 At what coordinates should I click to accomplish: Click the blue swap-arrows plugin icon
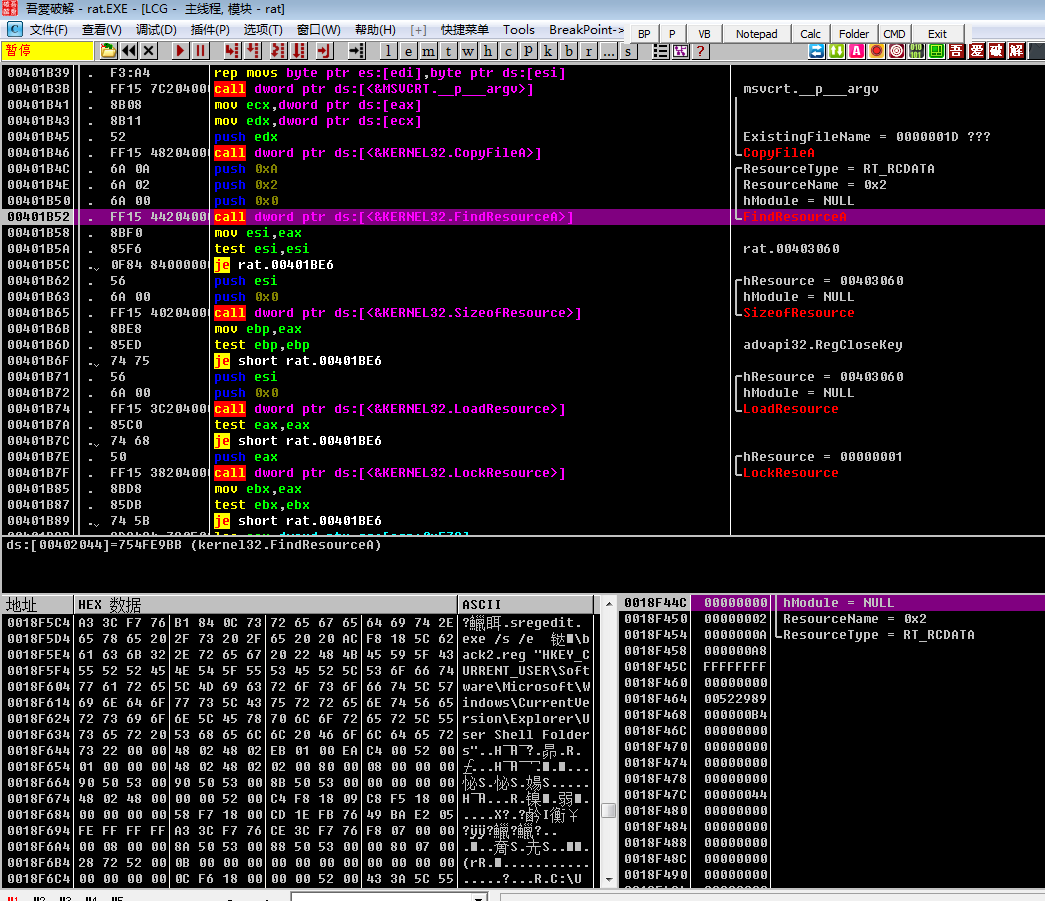coord(816,51)
